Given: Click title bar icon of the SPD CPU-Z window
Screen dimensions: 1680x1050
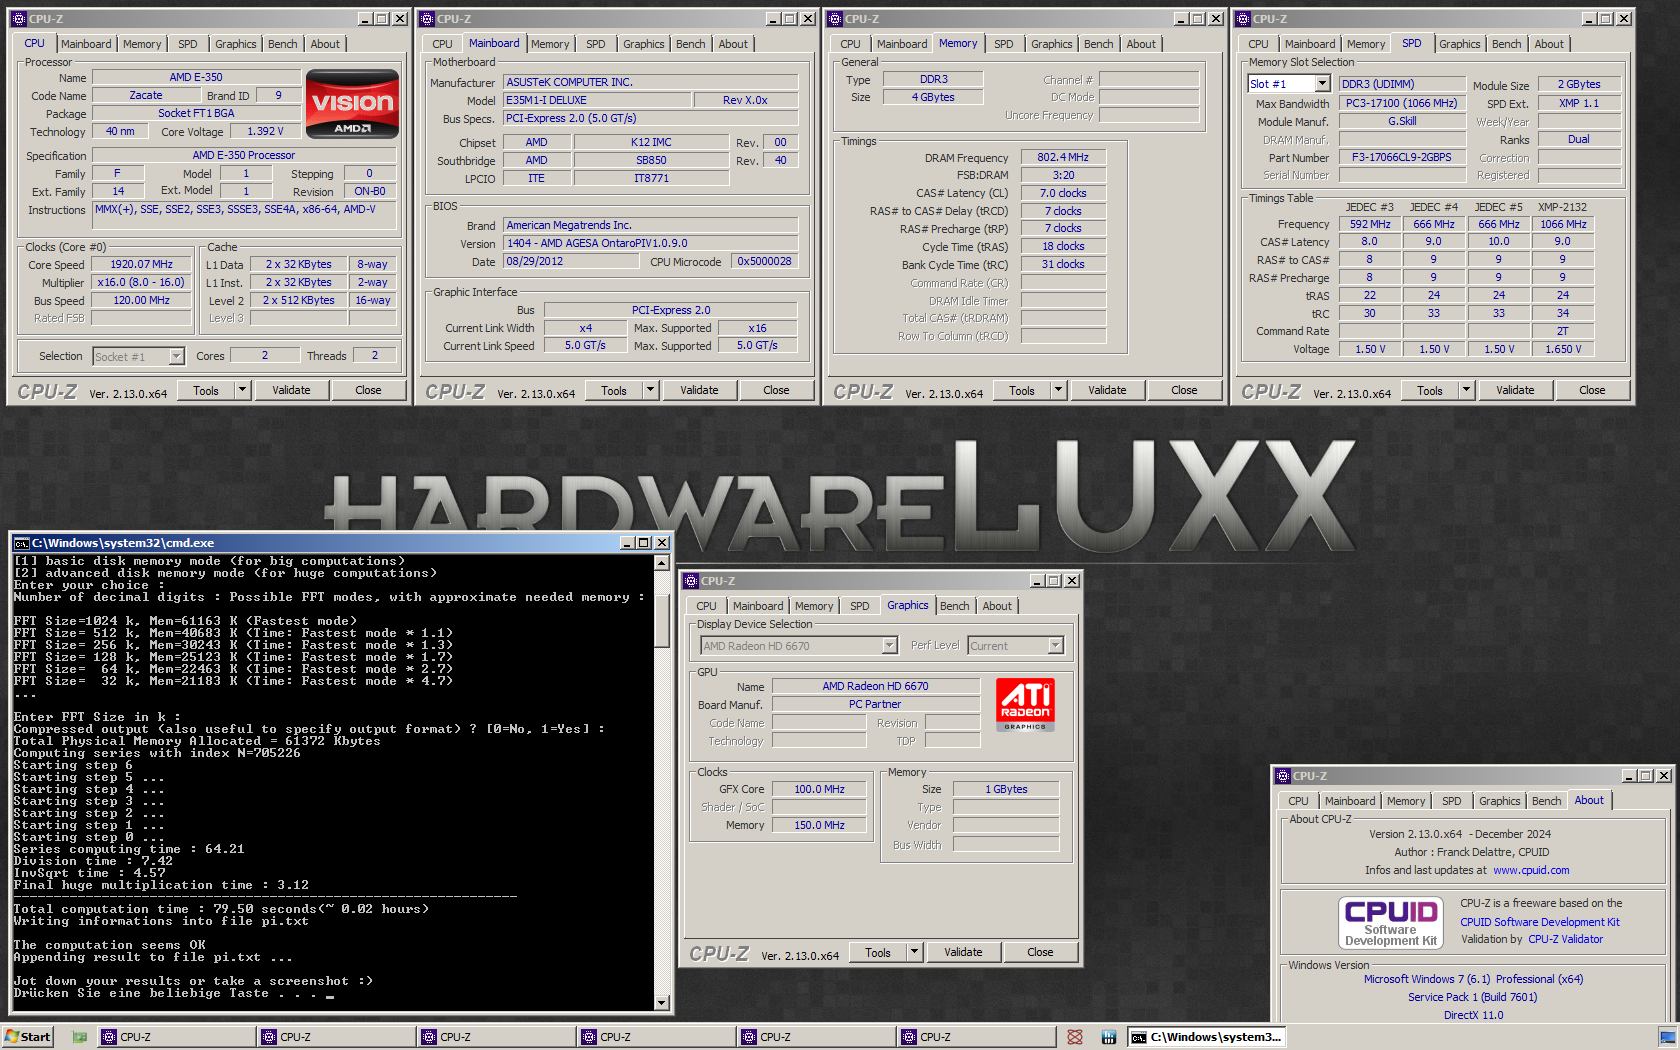Looking at the screenshot, I should tap(1243, 19).
